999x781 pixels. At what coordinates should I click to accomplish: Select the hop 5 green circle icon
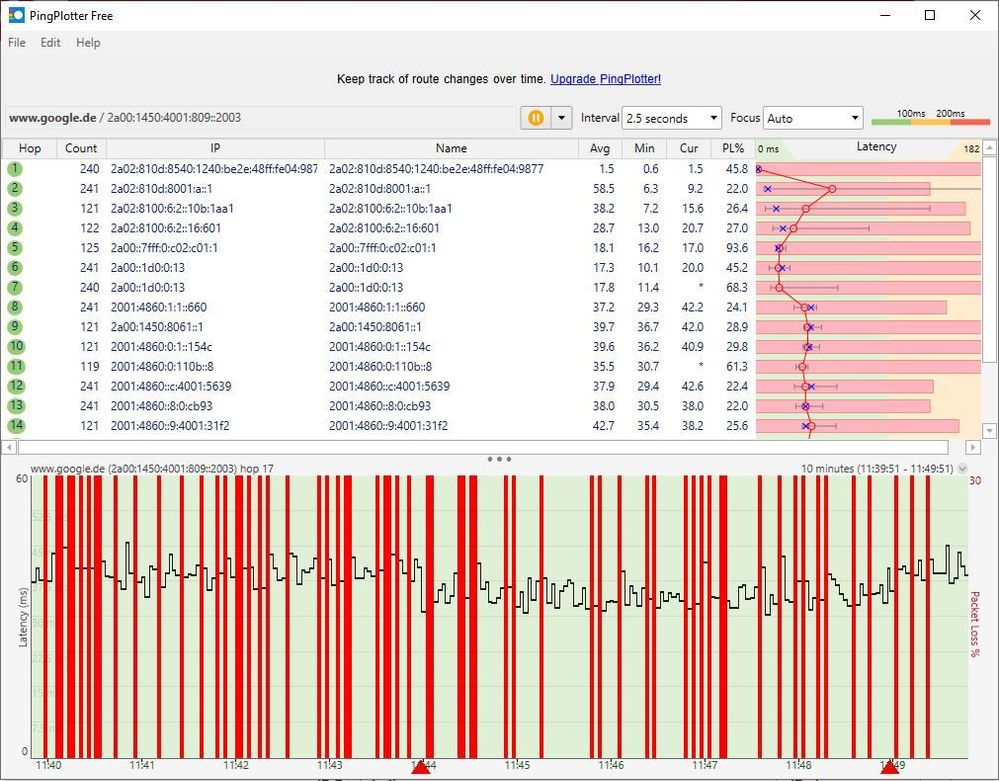pyautogui.click(x=15, y=248)
